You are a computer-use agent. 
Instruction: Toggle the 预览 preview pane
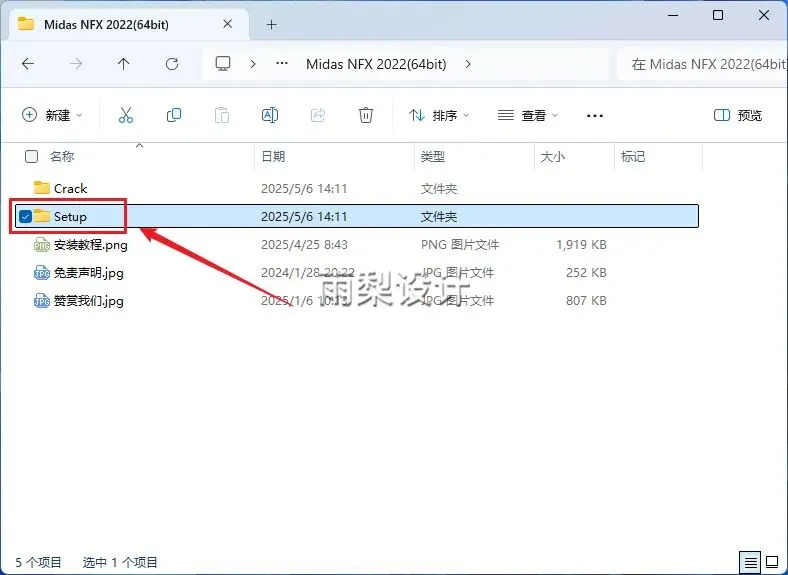[738, 115]
